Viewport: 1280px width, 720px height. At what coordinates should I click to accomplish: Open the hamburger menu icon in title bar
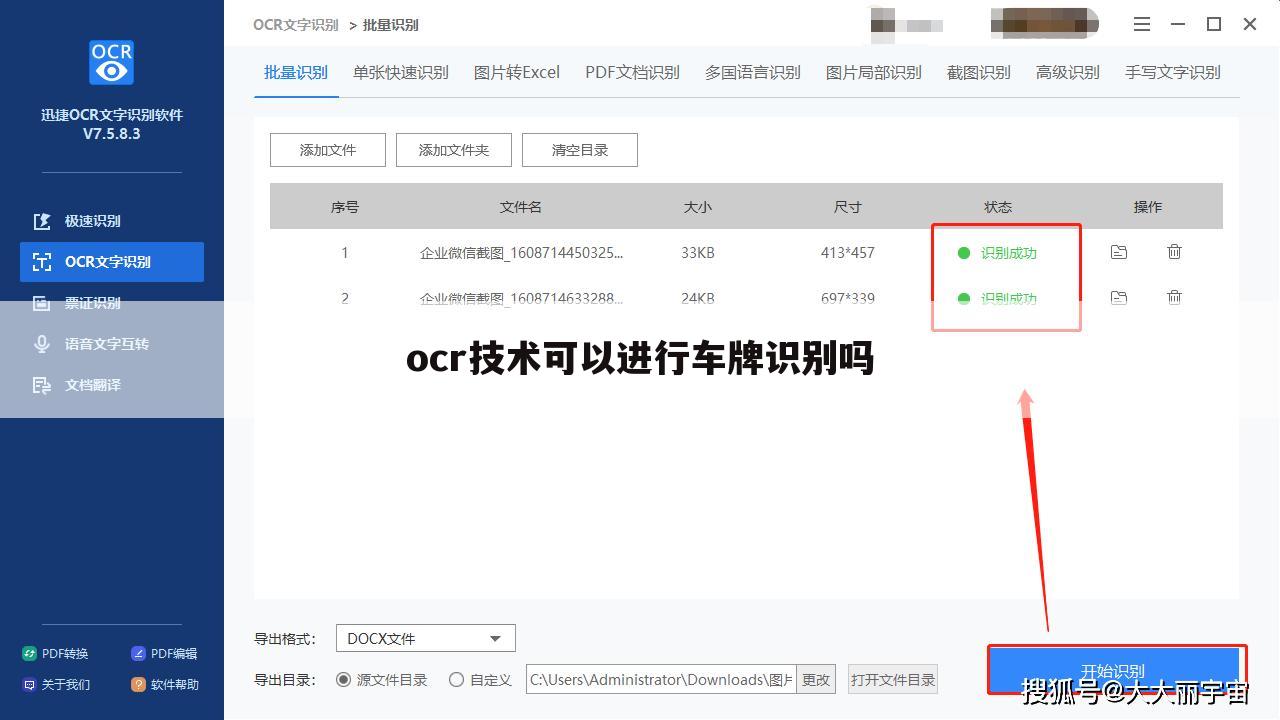[1142, 24]
